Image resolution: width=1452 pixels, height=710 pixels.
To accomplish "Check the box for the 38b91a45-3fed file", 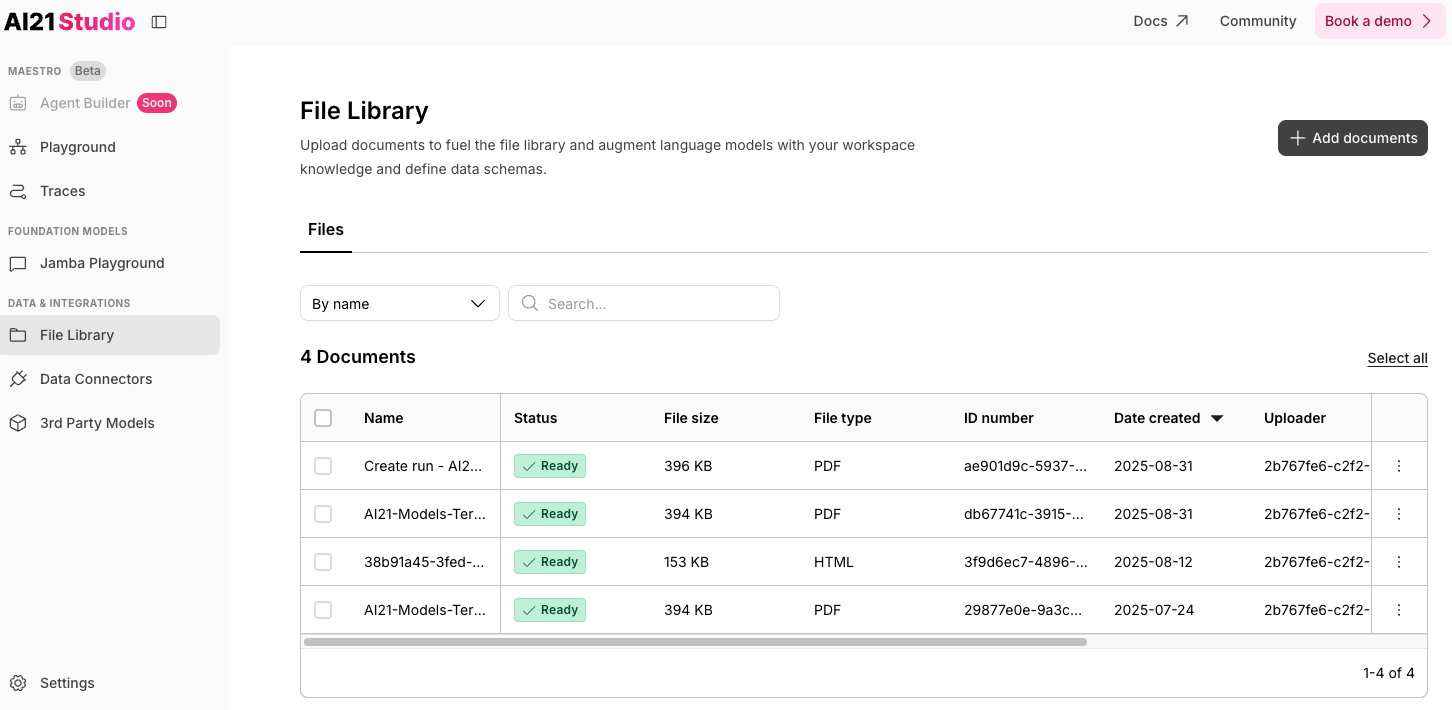I will 323,562.
